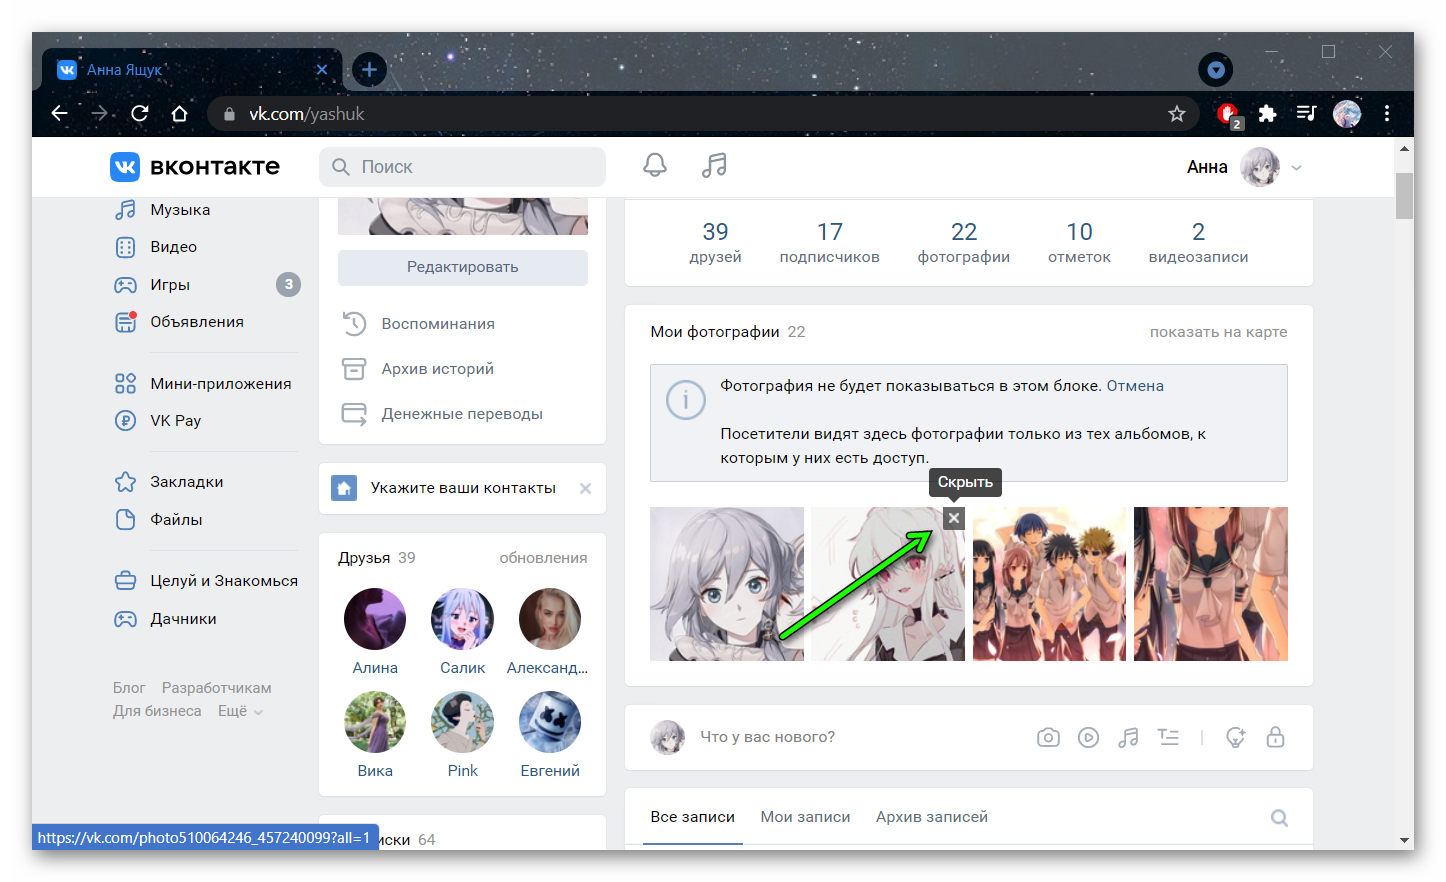Screen dimensions: 1446x882
Task: Open the Для бизнеса footer link
Action: point(157,711)
